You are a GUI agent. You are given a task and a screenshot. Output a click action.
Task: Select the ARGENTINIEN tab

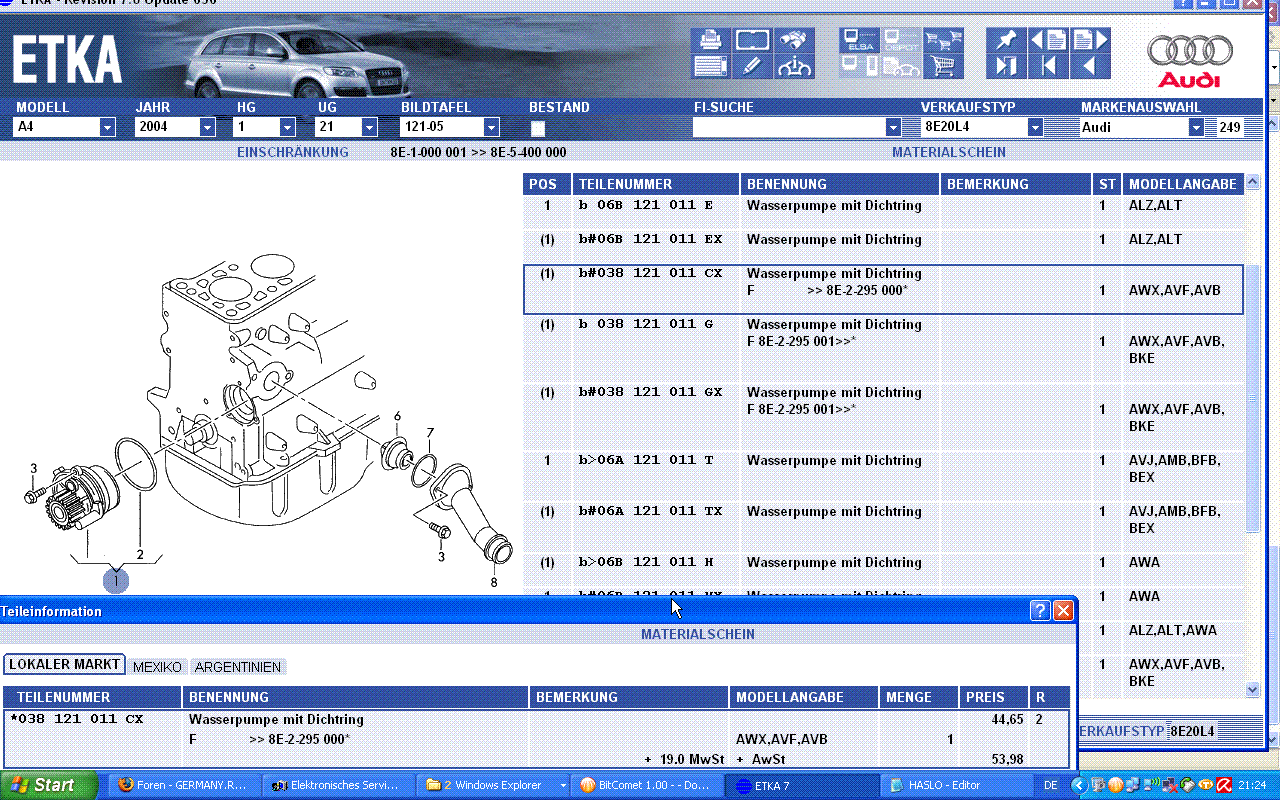pos(238,667)
